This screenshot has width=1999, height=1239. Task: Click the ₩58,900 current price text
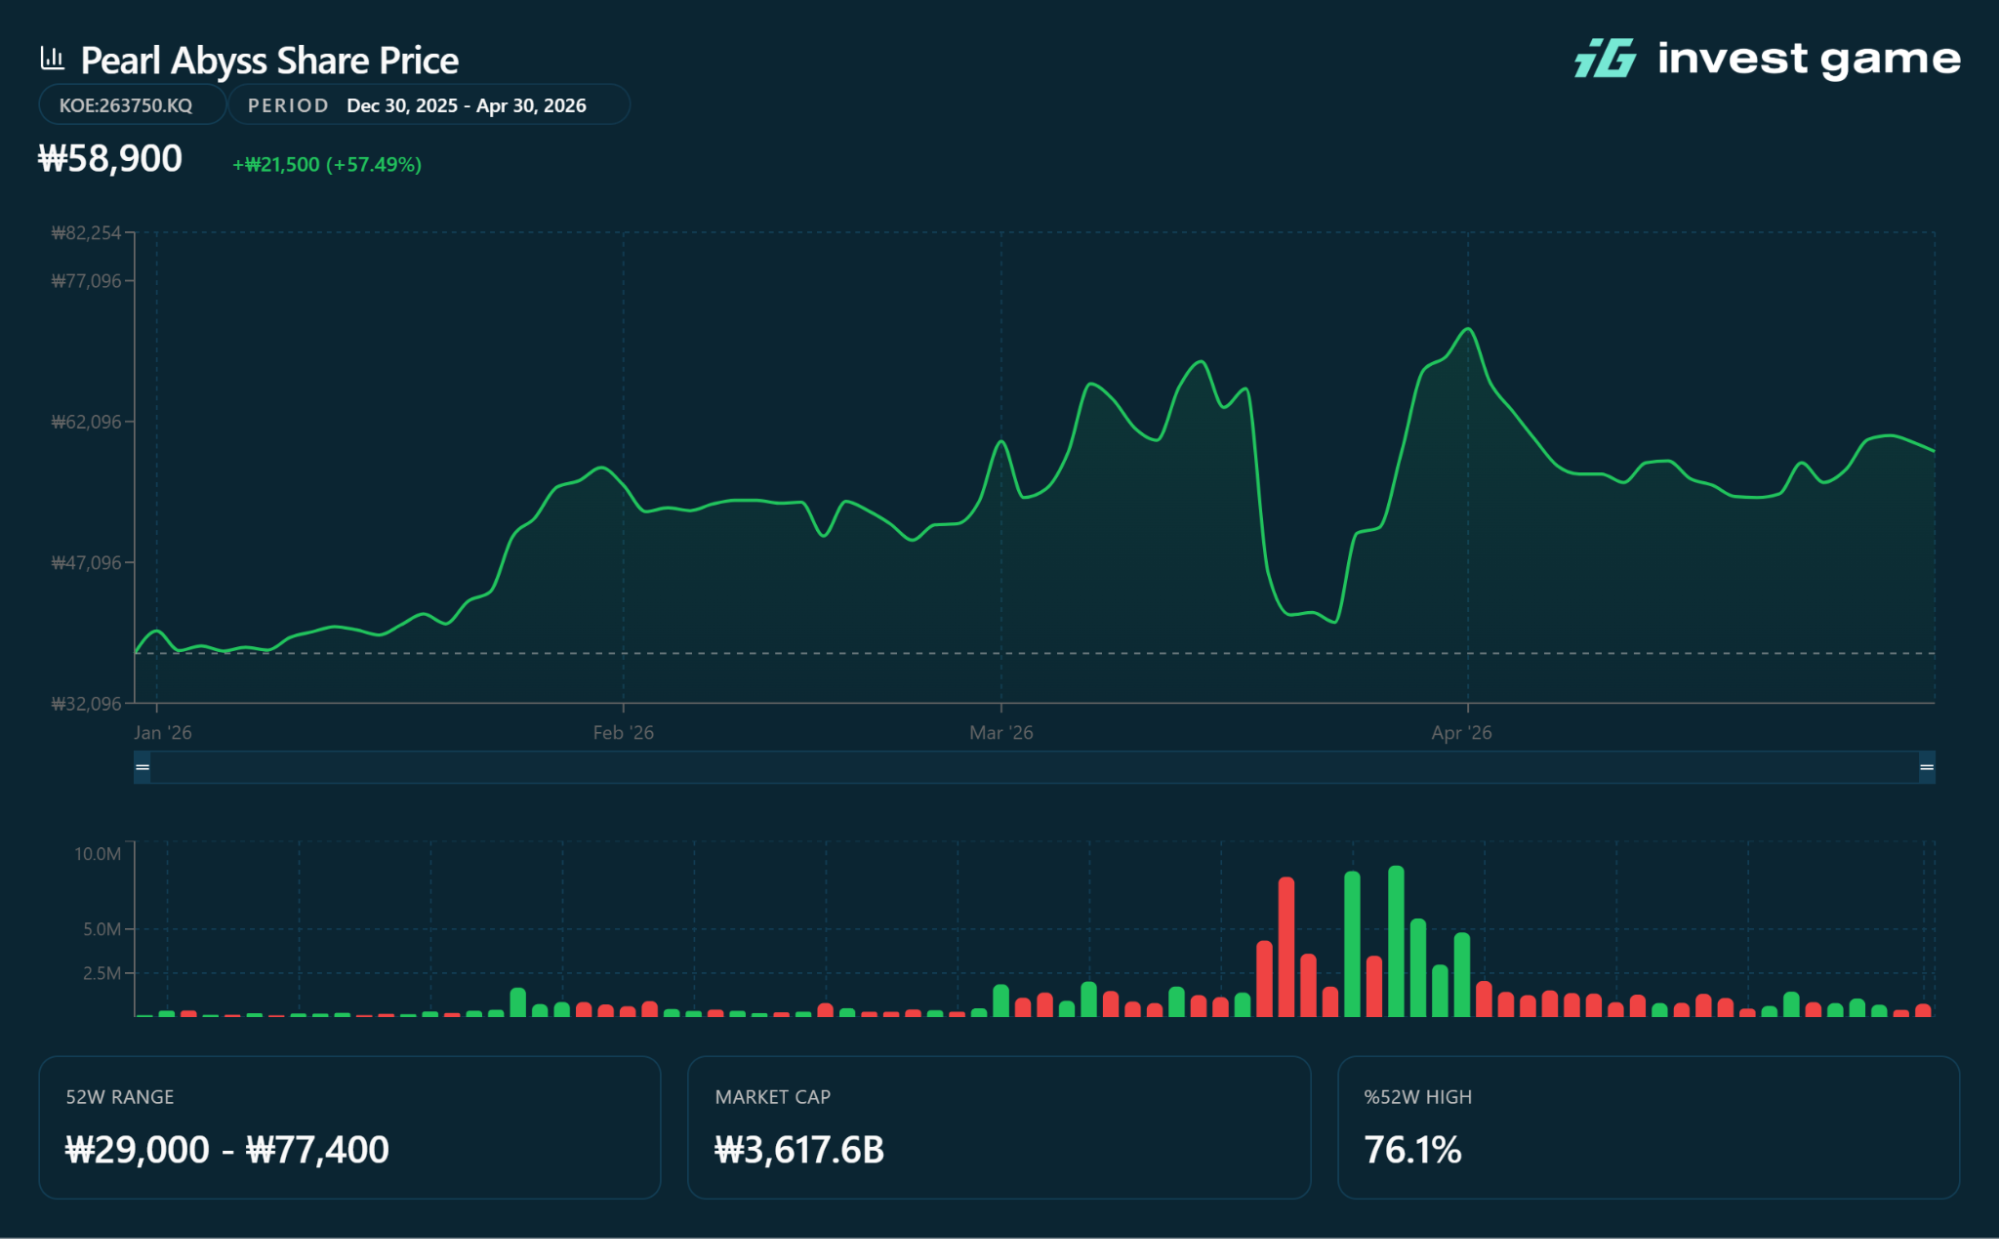pyautogui.click(x=110, y=159)
